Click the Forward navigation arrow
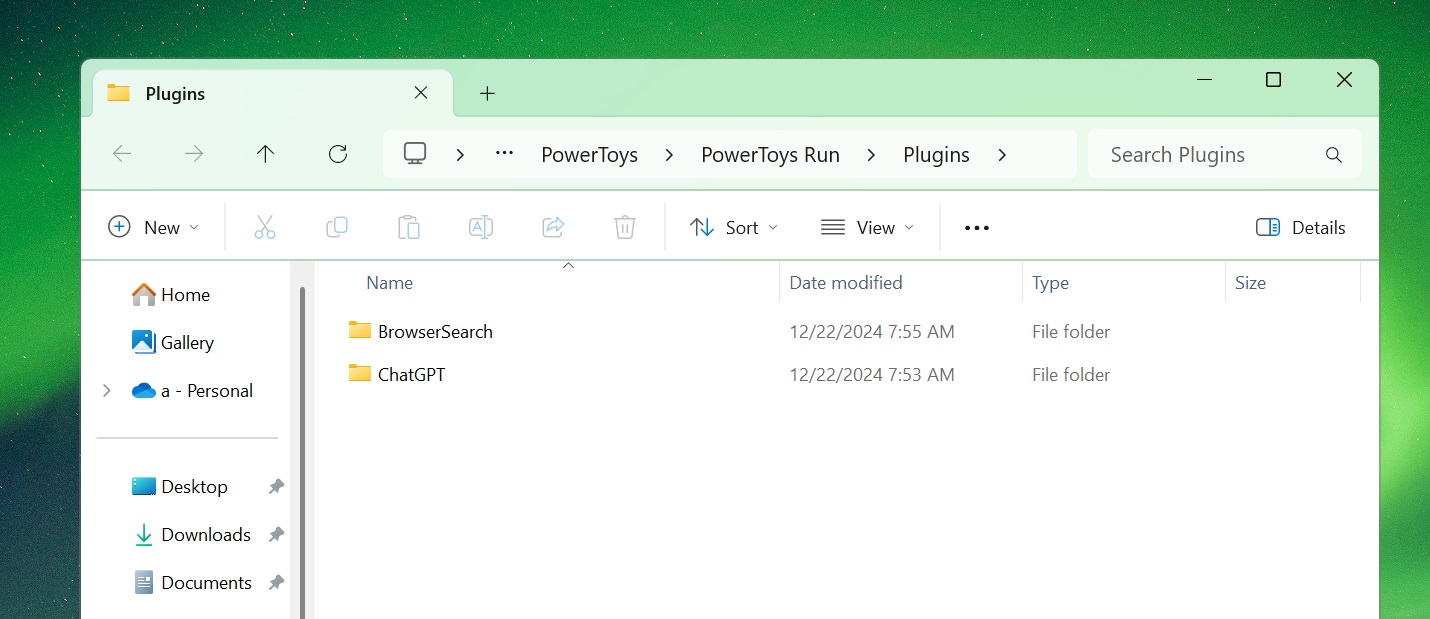This screenshot has width=1430, height=619. point(194,154)
